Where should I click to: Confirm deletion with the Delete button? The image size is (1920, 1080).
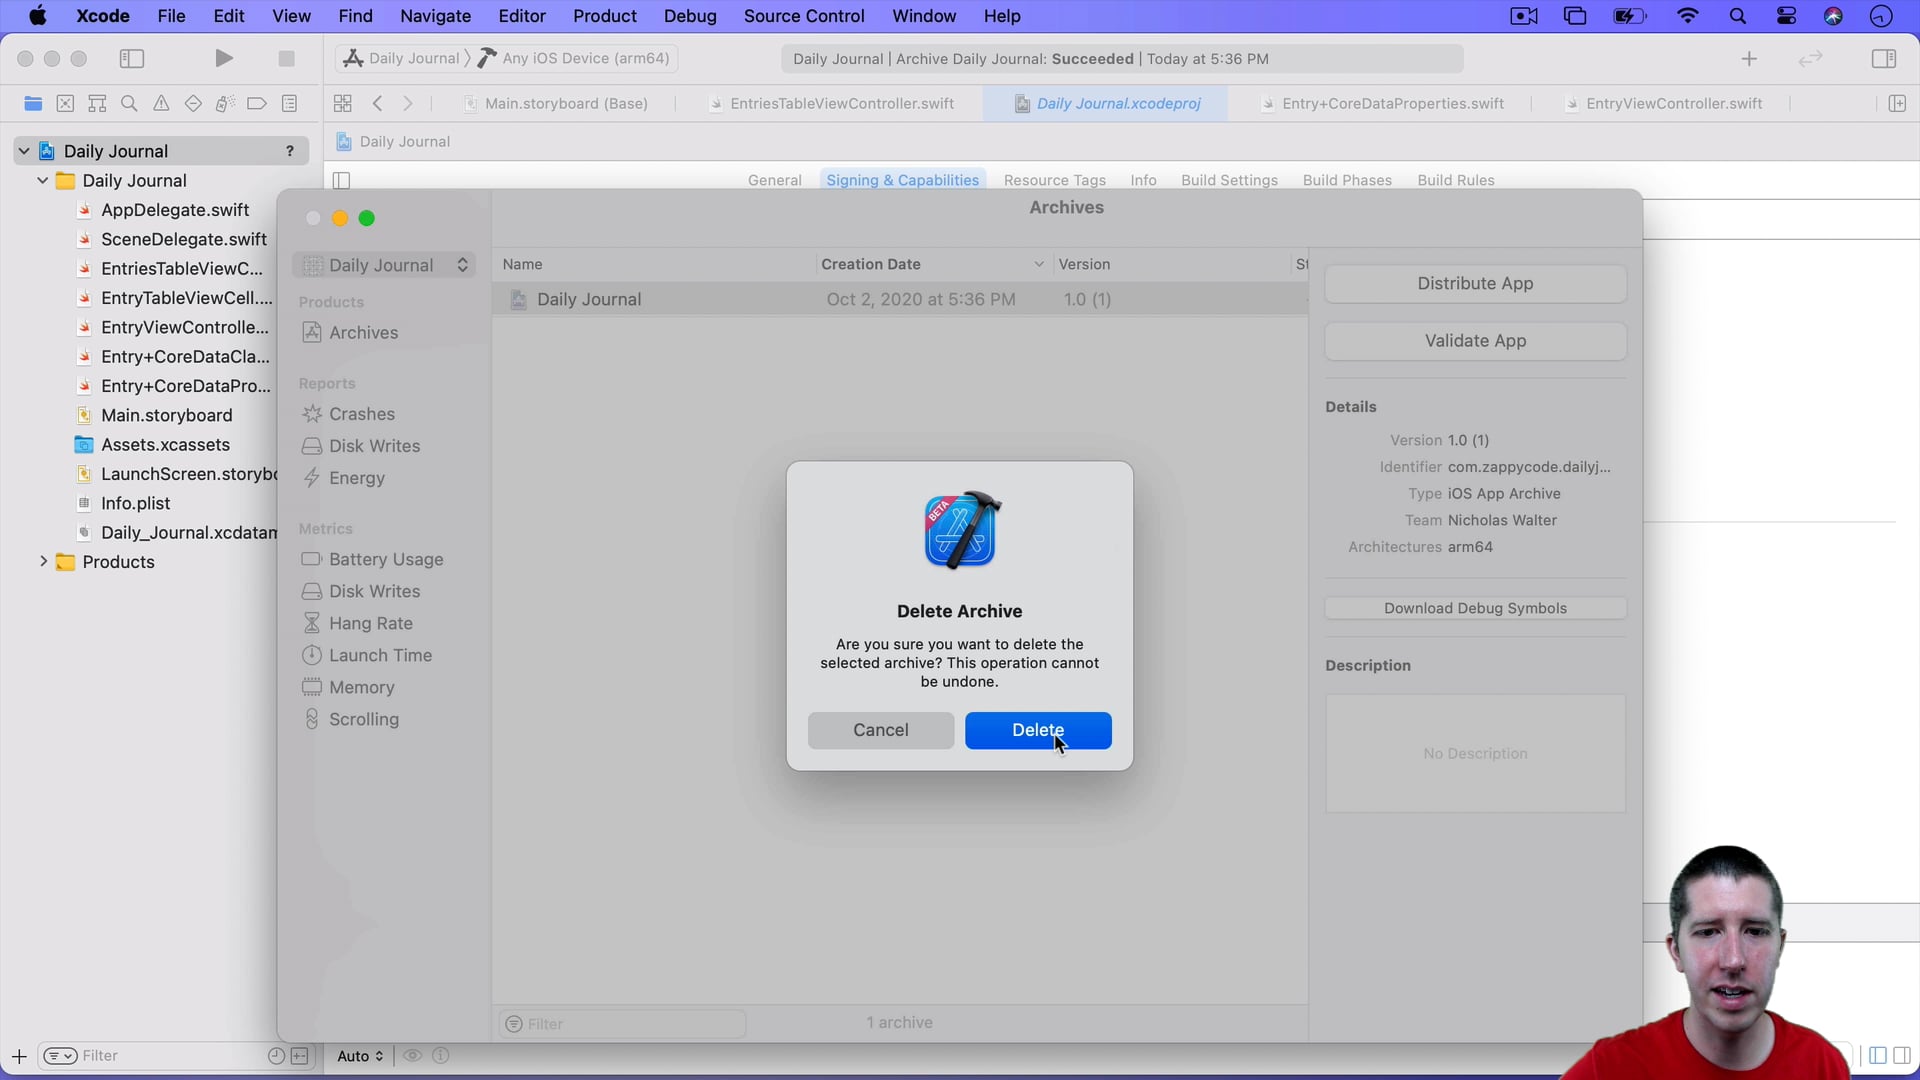tap(1038, 730)
